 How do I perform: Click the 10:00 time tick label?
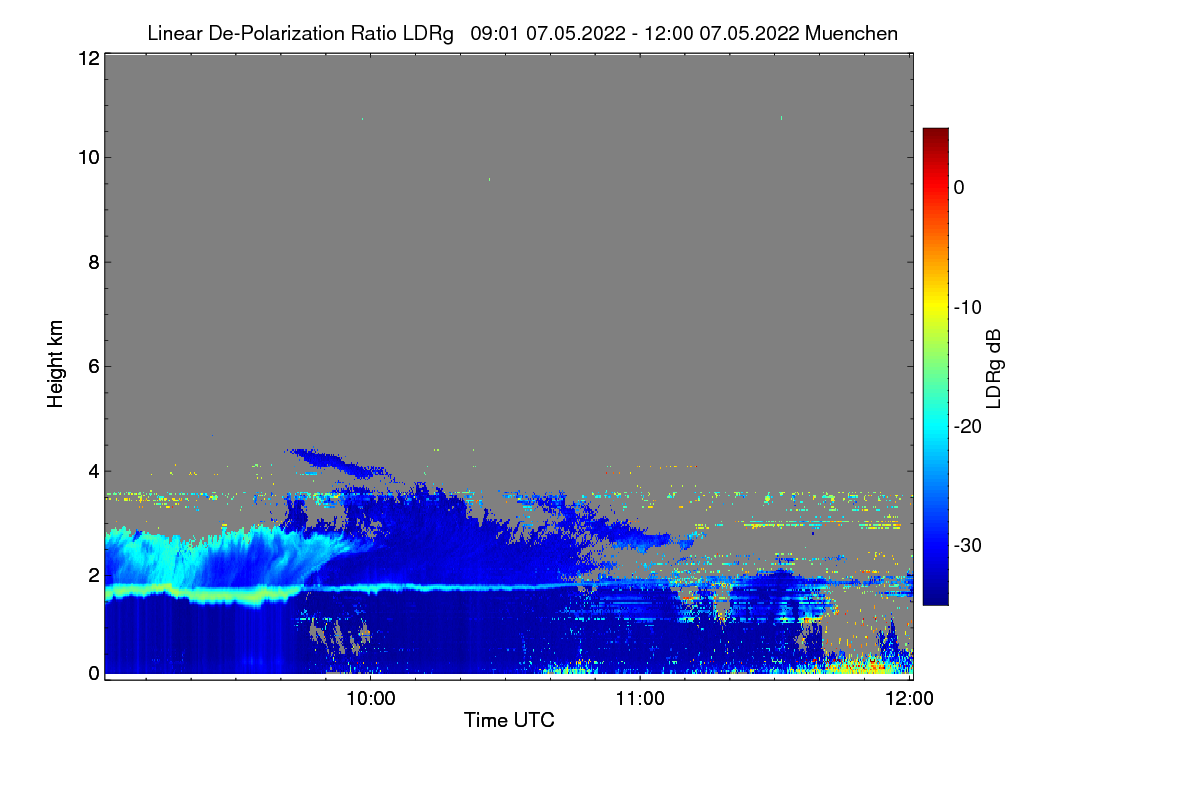(x=370, y=698)
